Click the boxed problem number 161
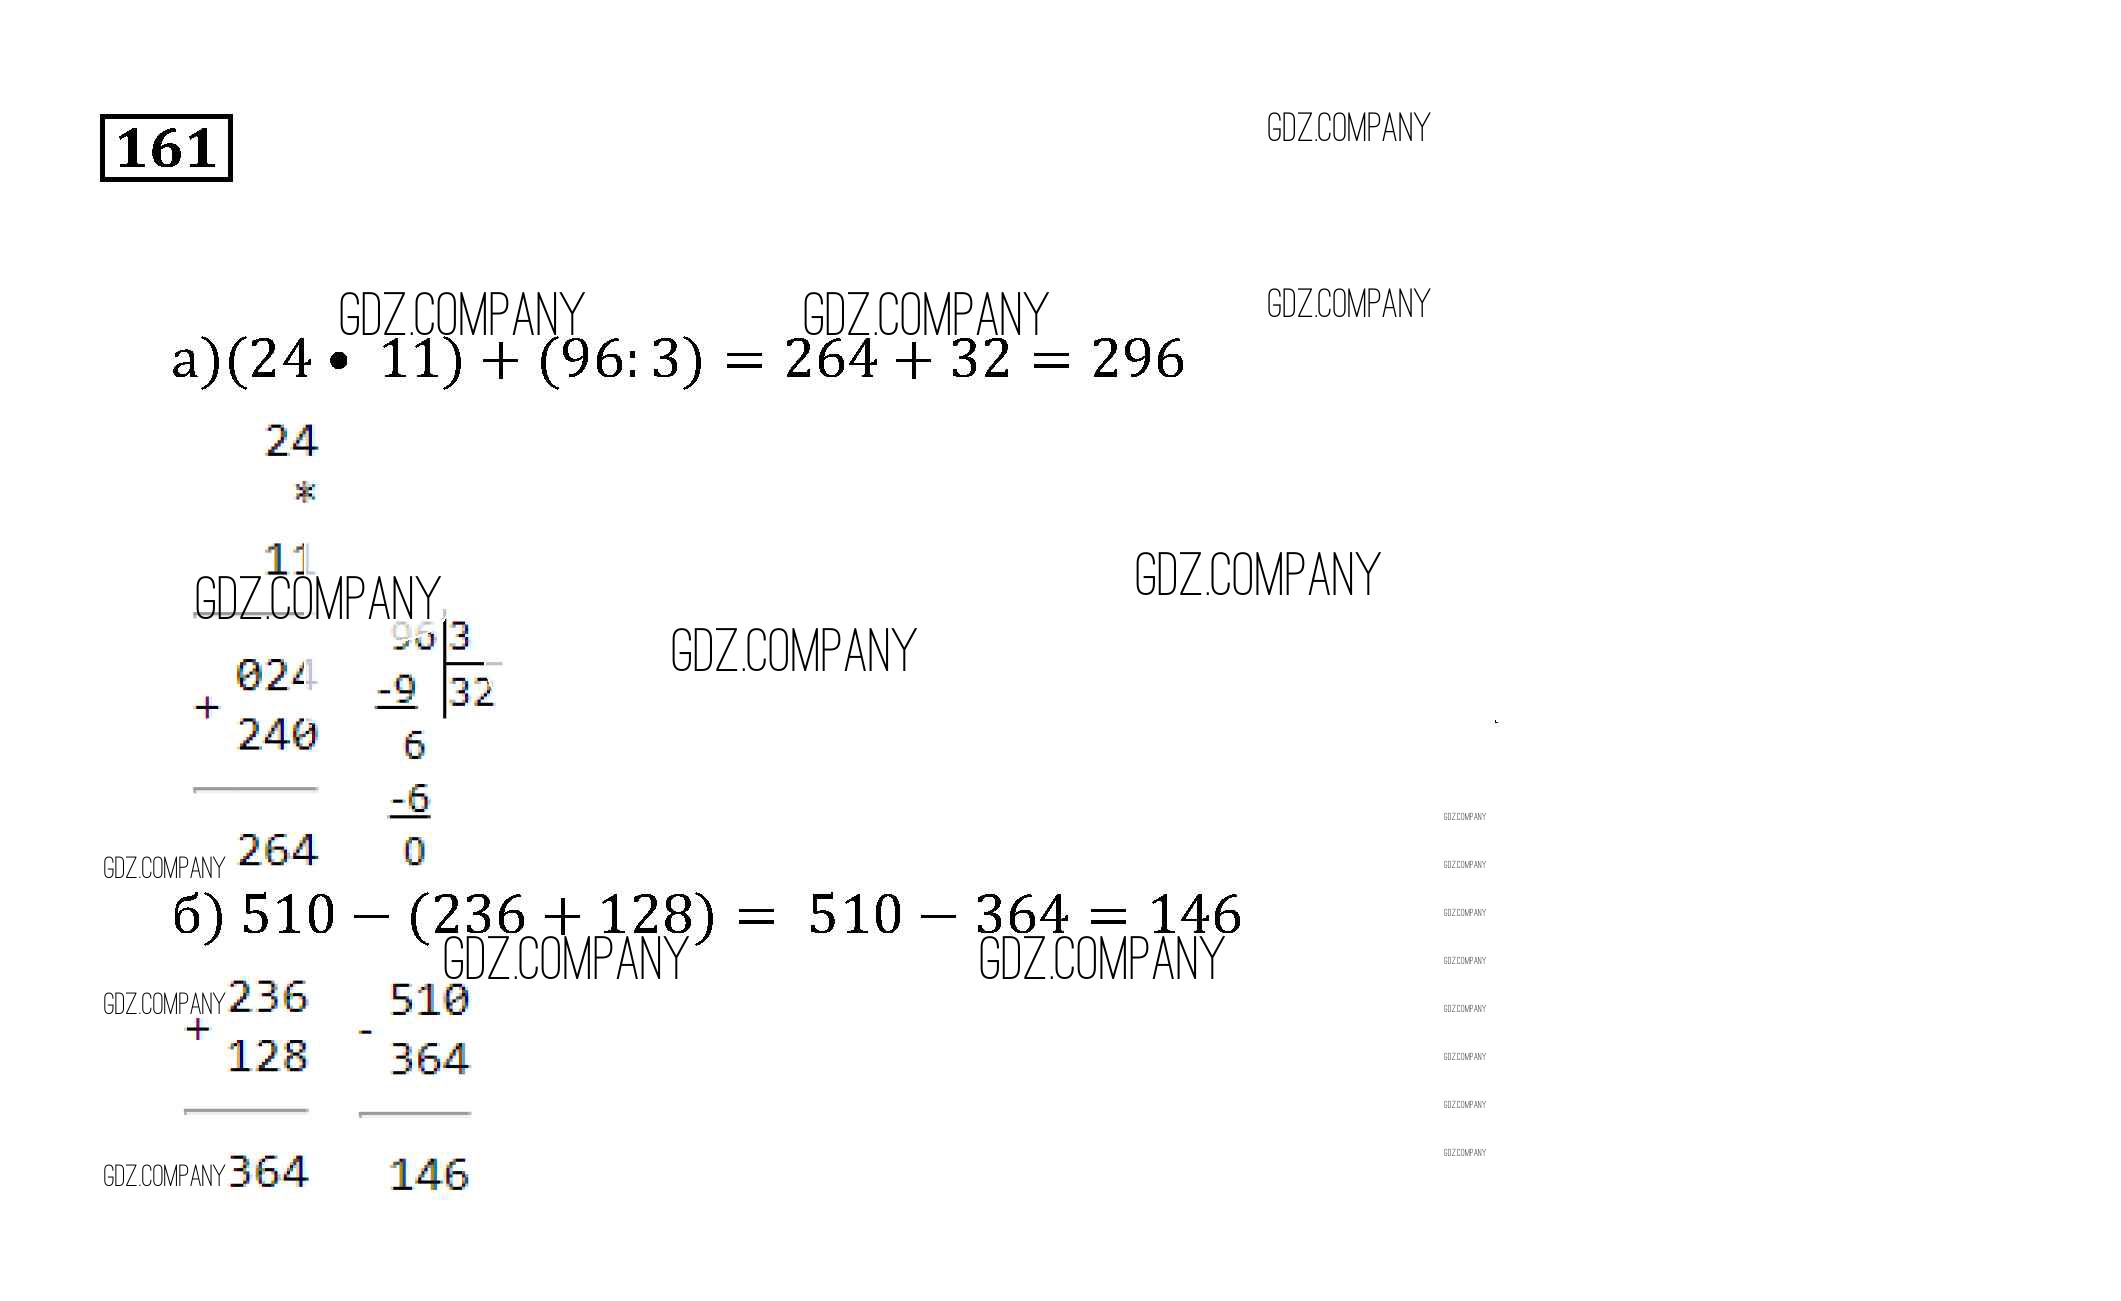The width and height of the screenshot is (2121, 1301). tap(166, 148)
